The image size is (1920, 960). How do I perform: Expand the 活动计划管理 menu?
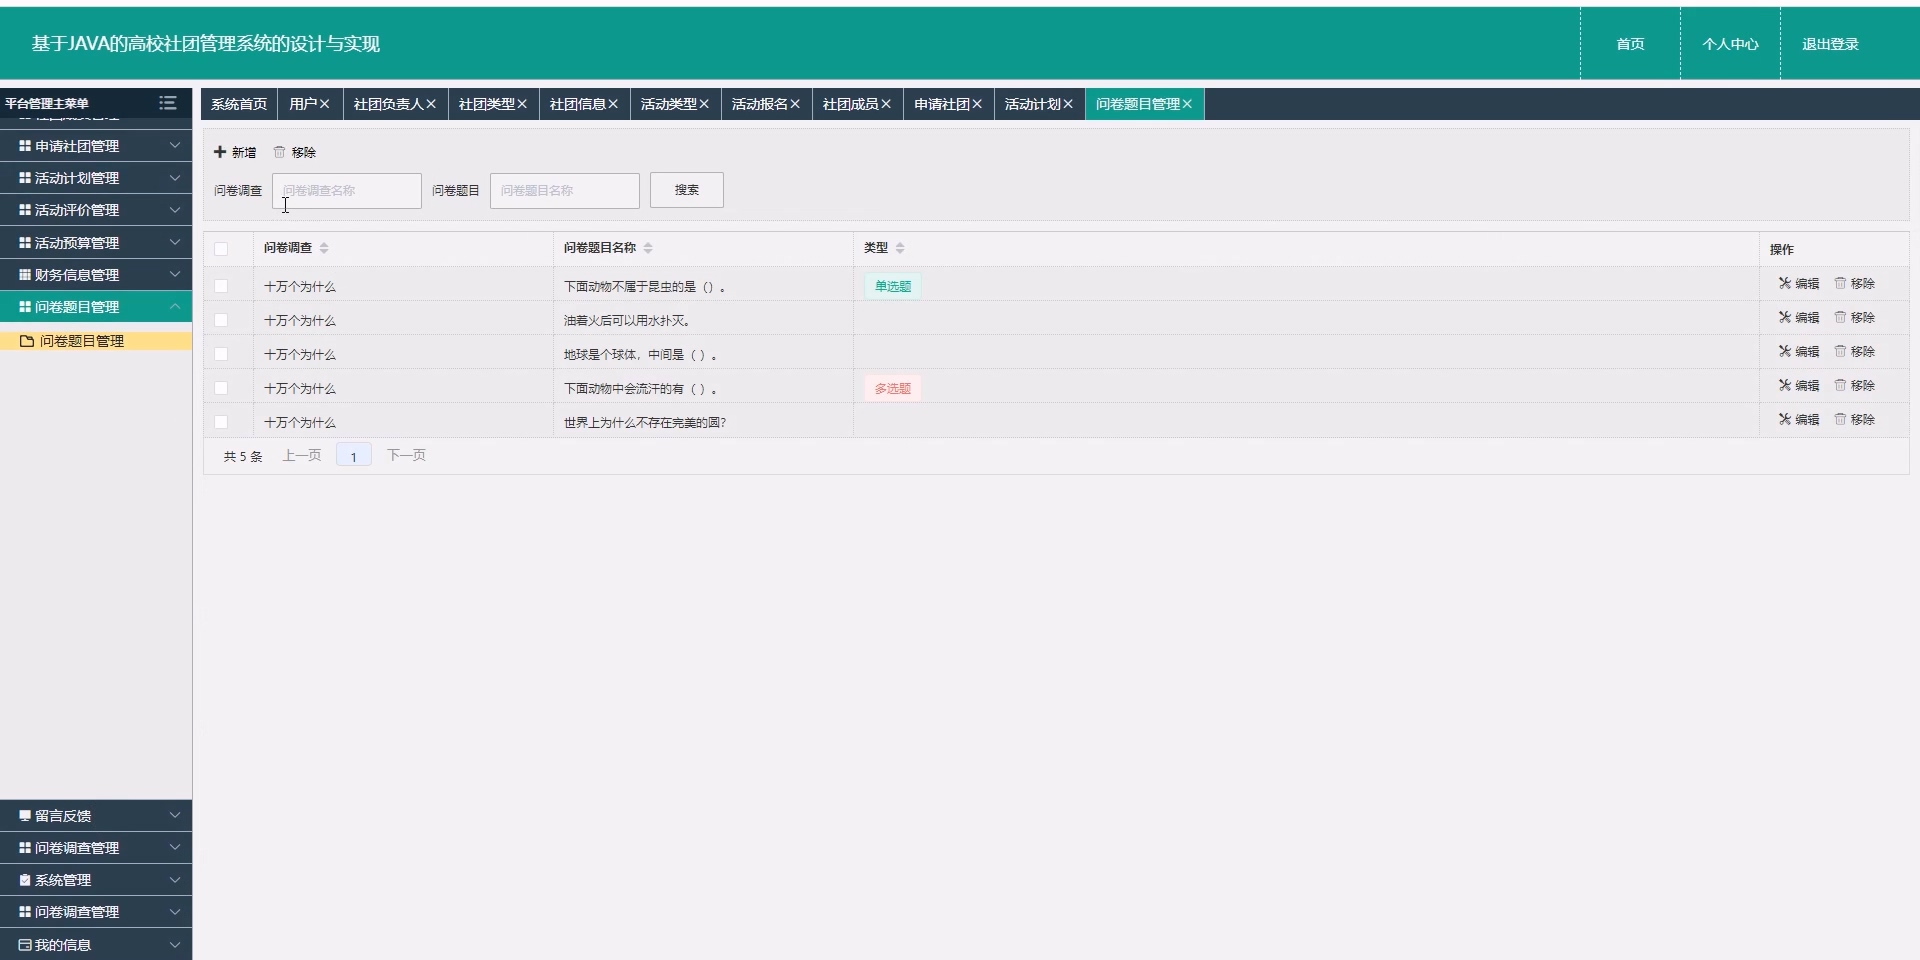[x=96, y=178]
